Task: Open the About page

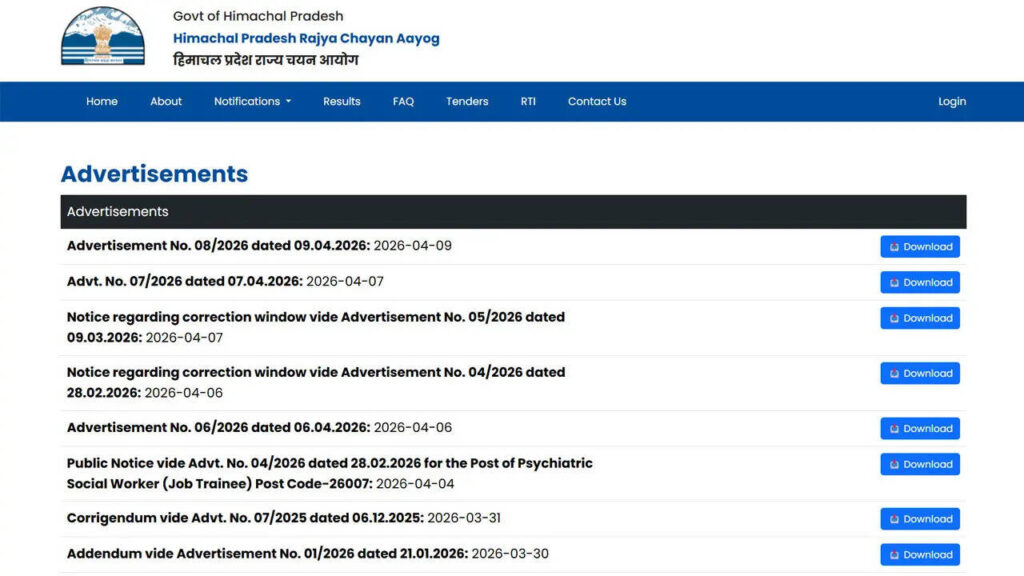Action: (x=166, y=102)
